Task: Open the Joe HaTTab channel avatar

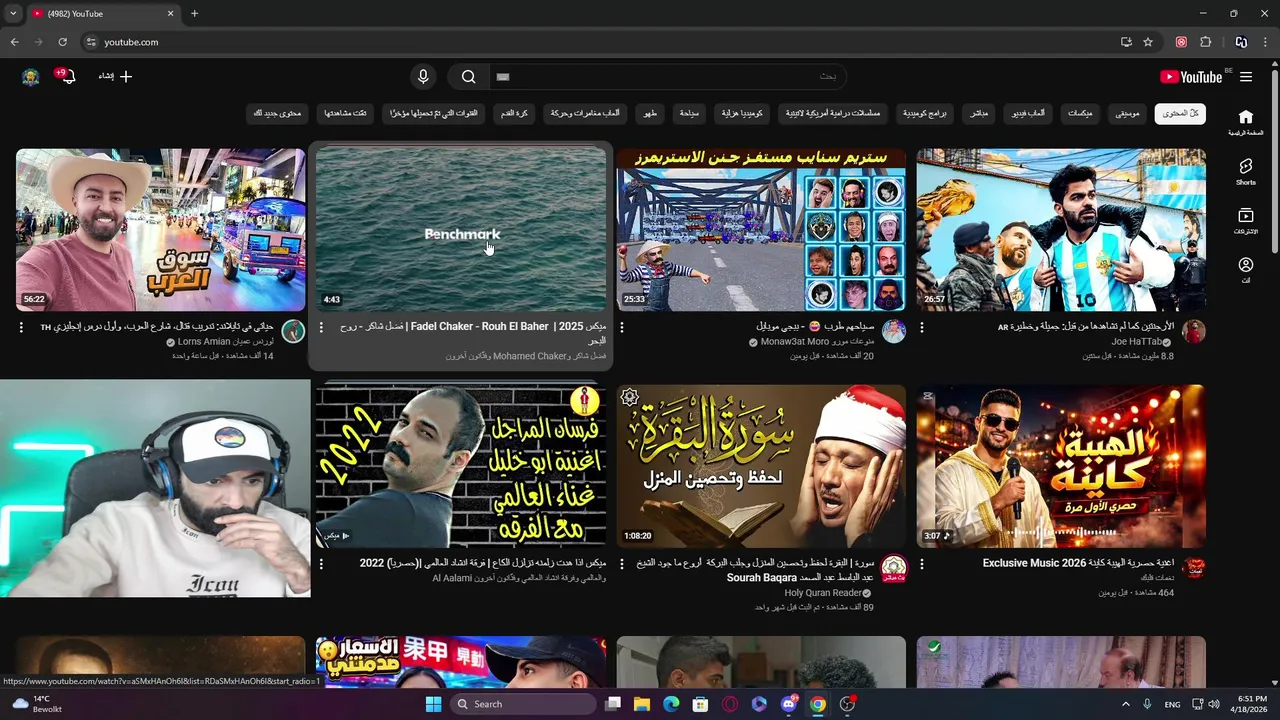Action: (1194, 332)
